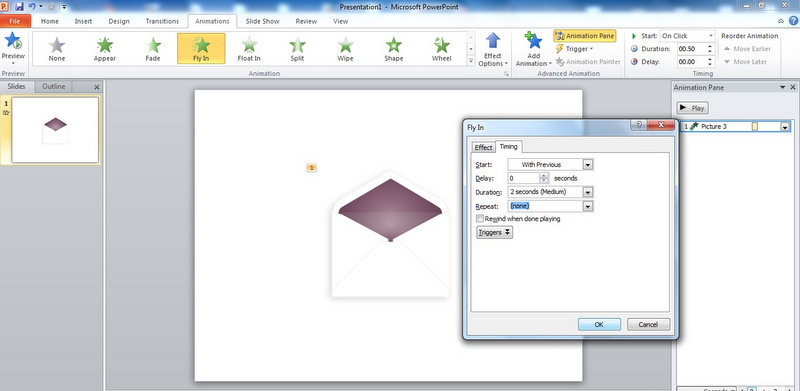Screen dimensions: 800x391
Task: Select the Timing tab in dialog
Action: (508, 146)
